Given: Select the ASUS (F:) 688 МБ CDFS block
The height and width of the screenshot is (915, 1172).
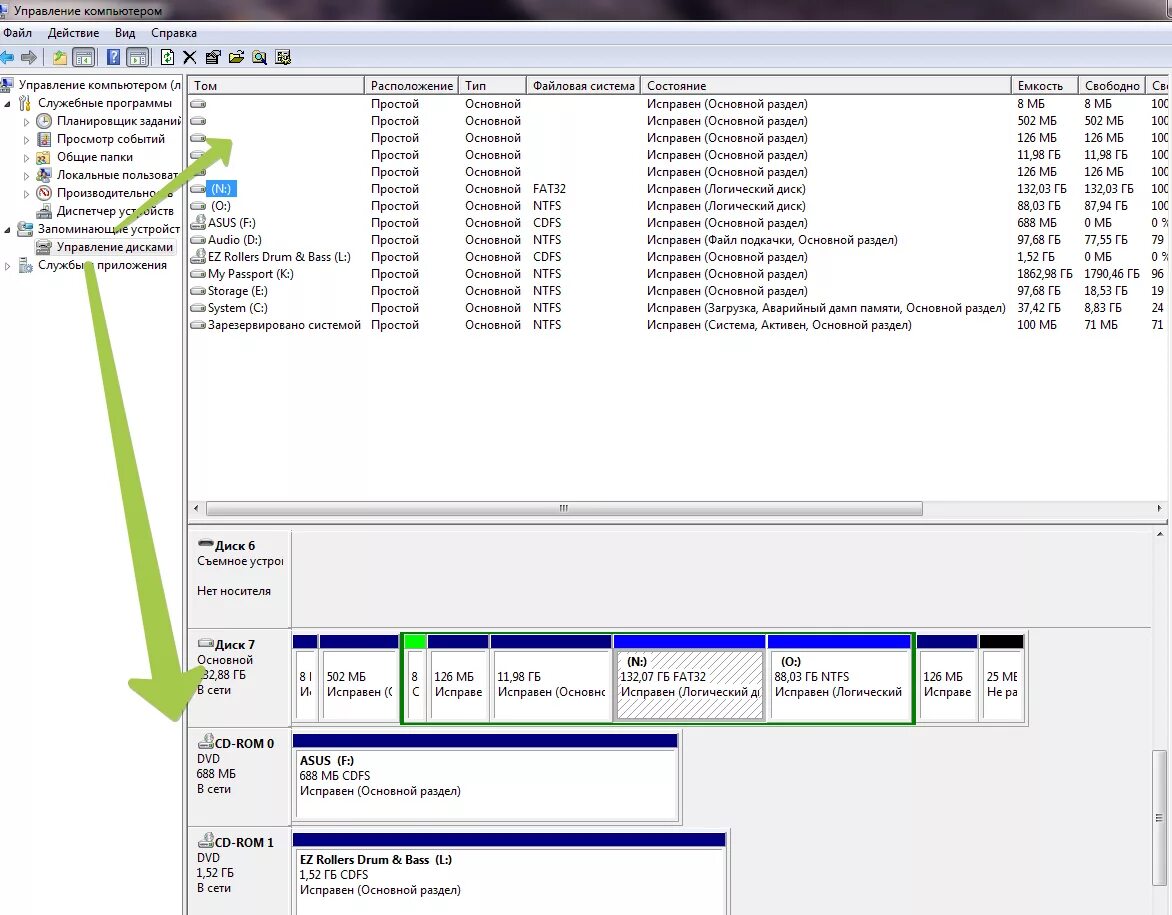Looking at the screenshot, I should [x=485, y=777].
